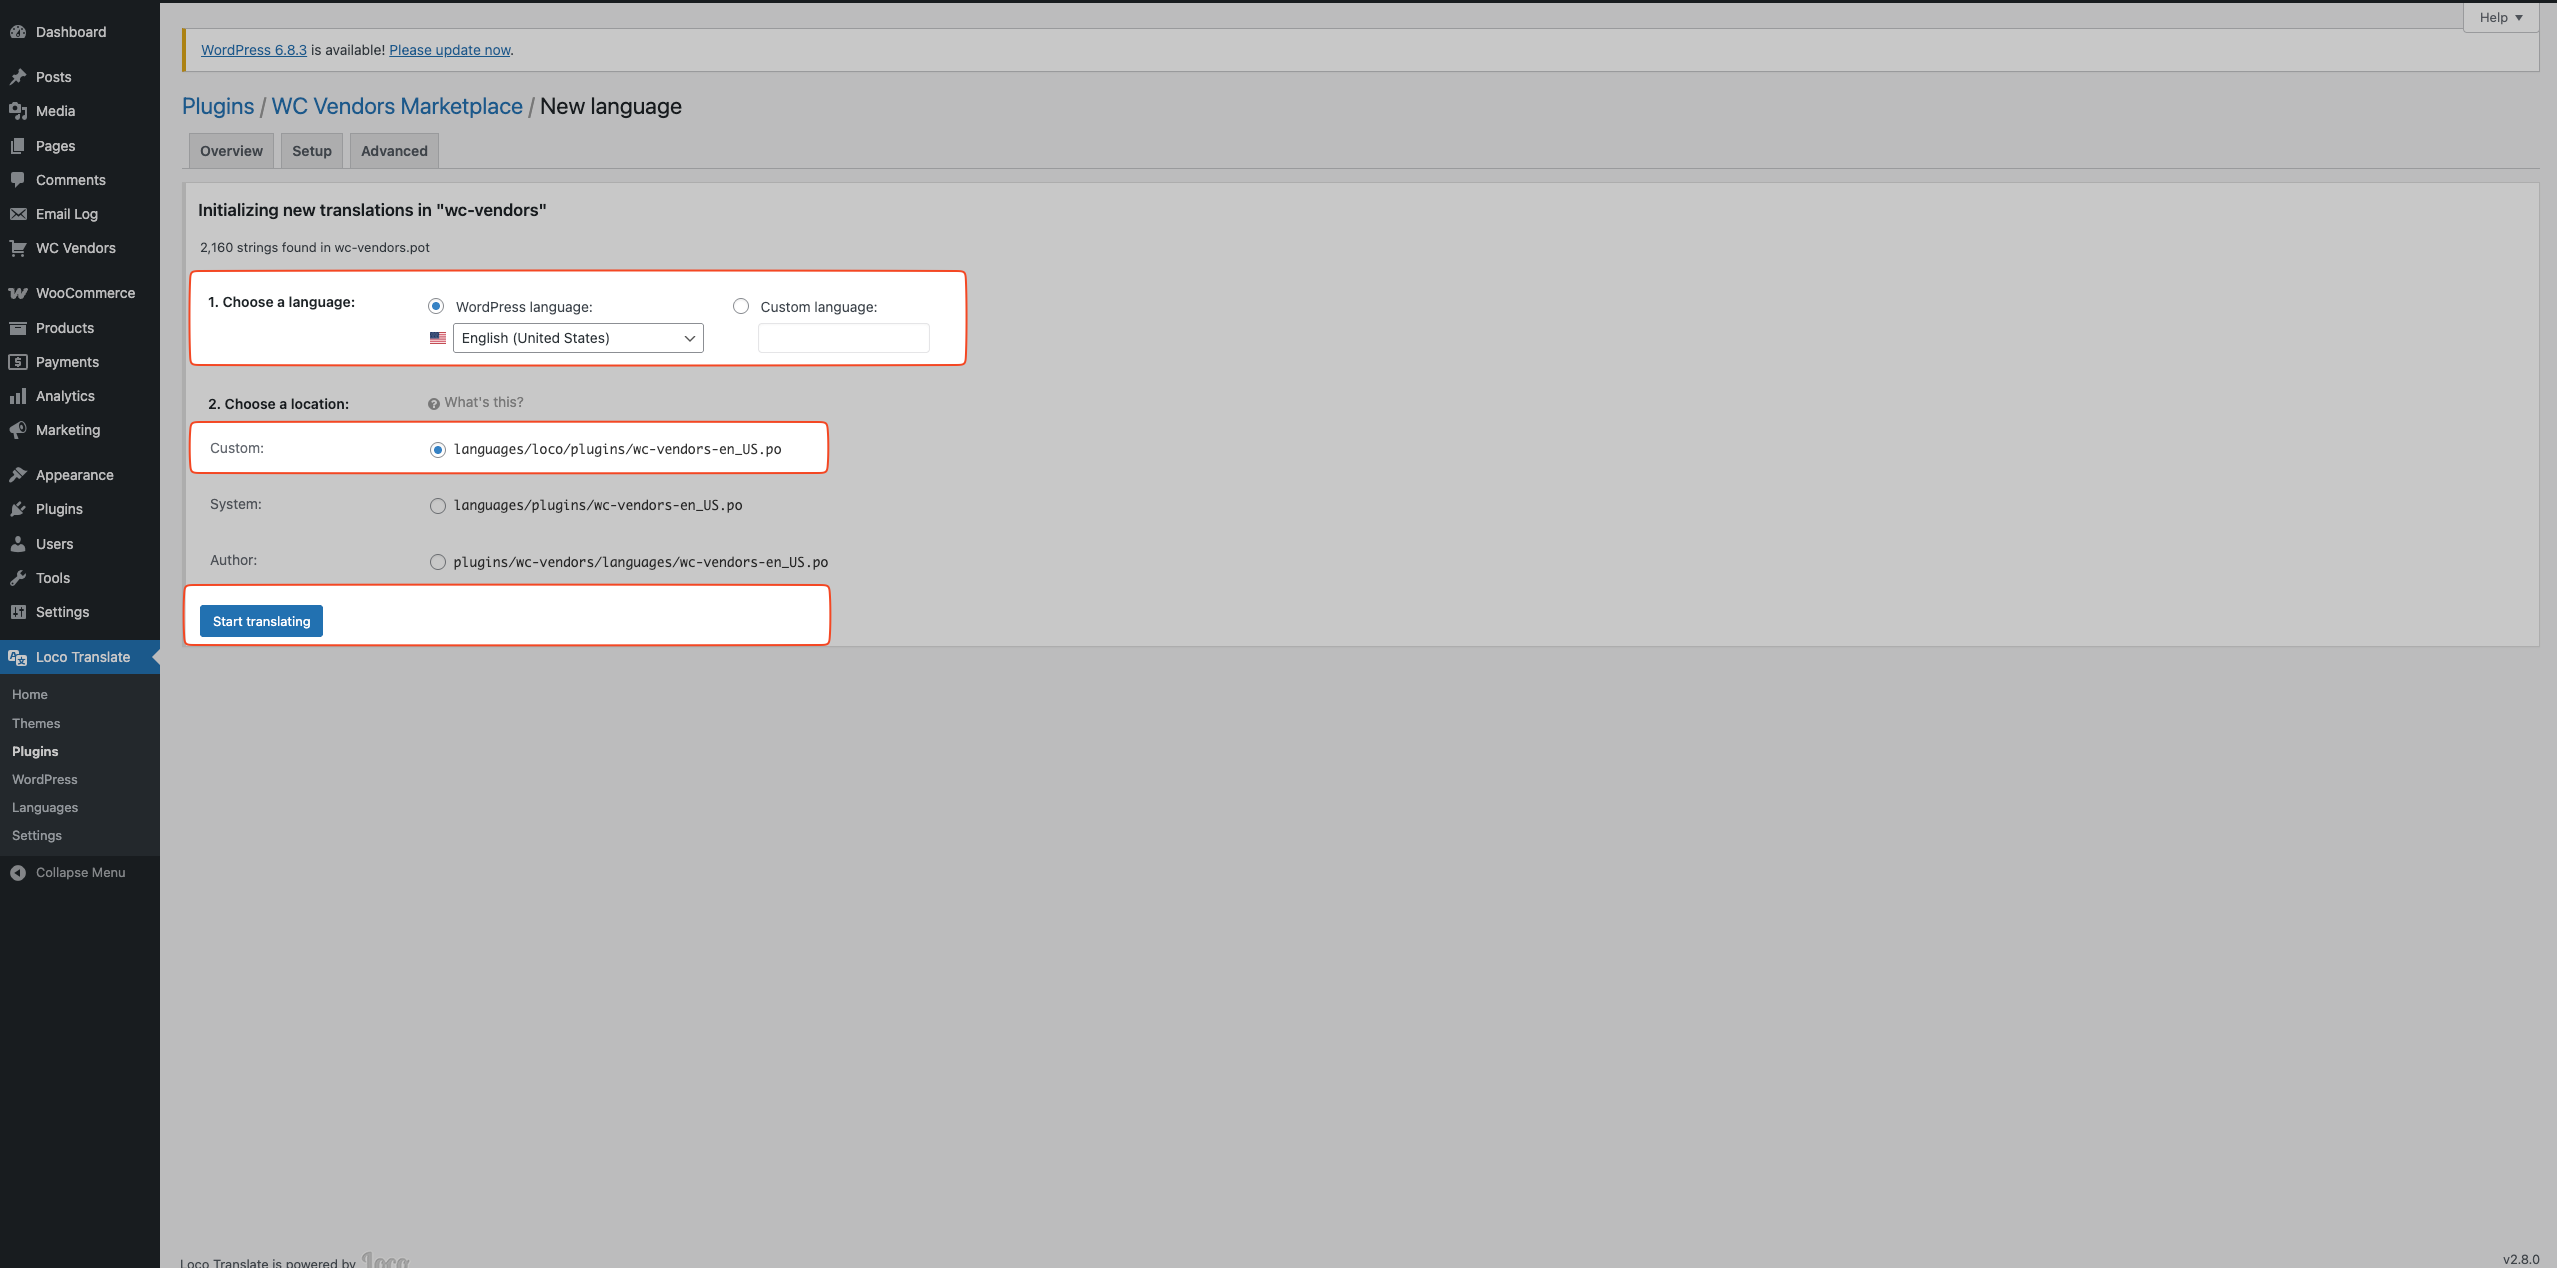Choose System location languages/plugins radio option

(438, 506)
